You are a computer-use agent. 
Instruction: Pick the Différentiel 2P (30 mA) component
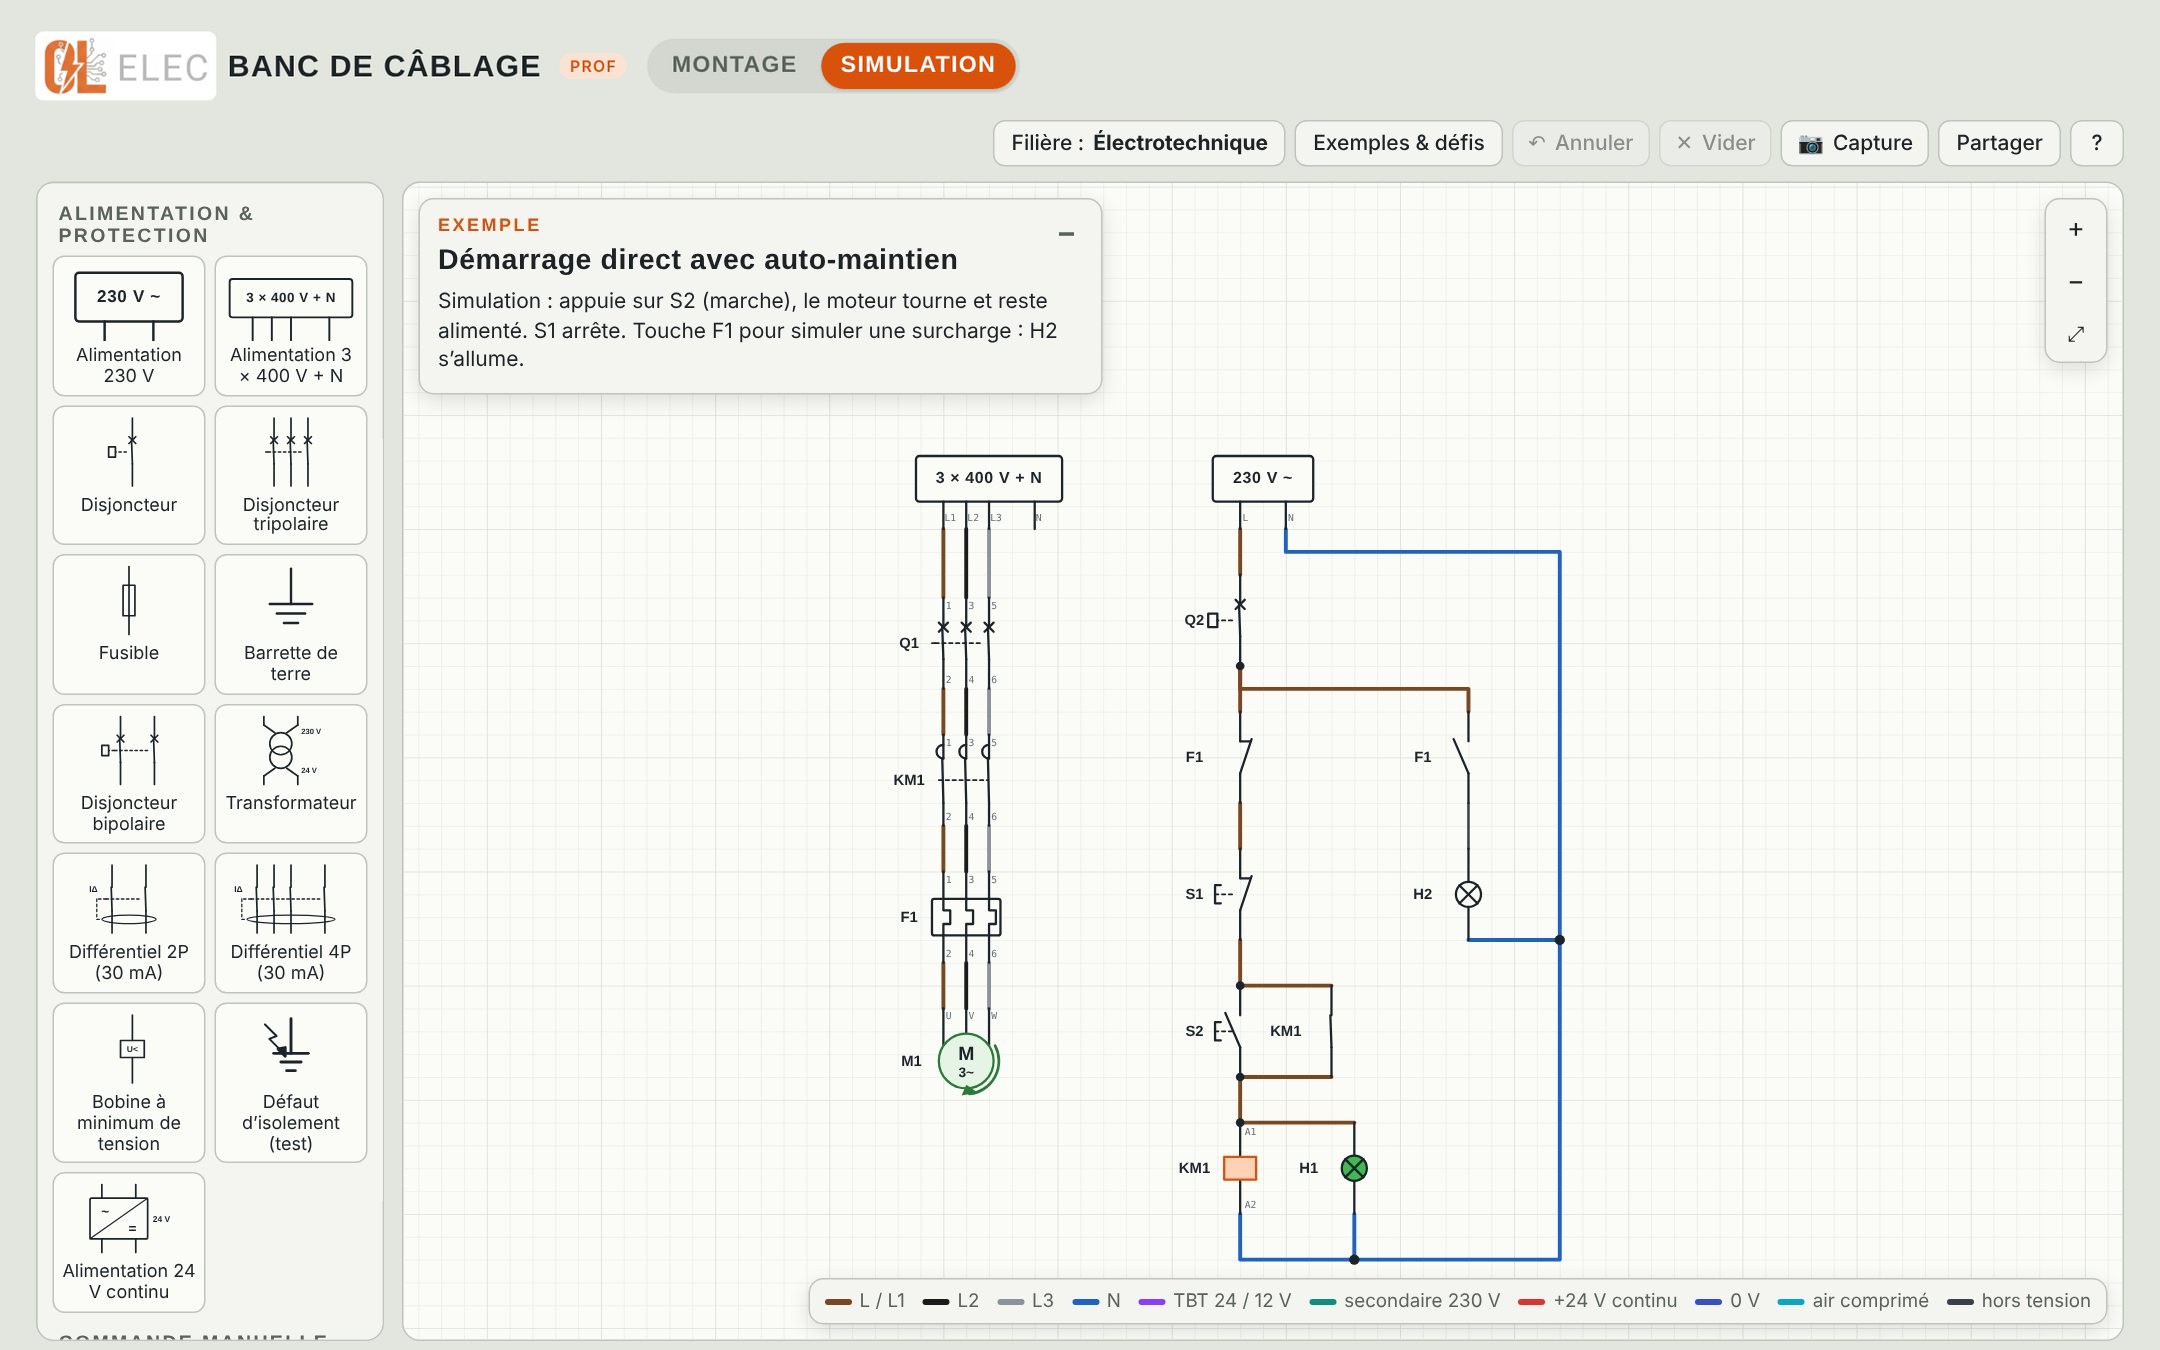pos(129,923)
